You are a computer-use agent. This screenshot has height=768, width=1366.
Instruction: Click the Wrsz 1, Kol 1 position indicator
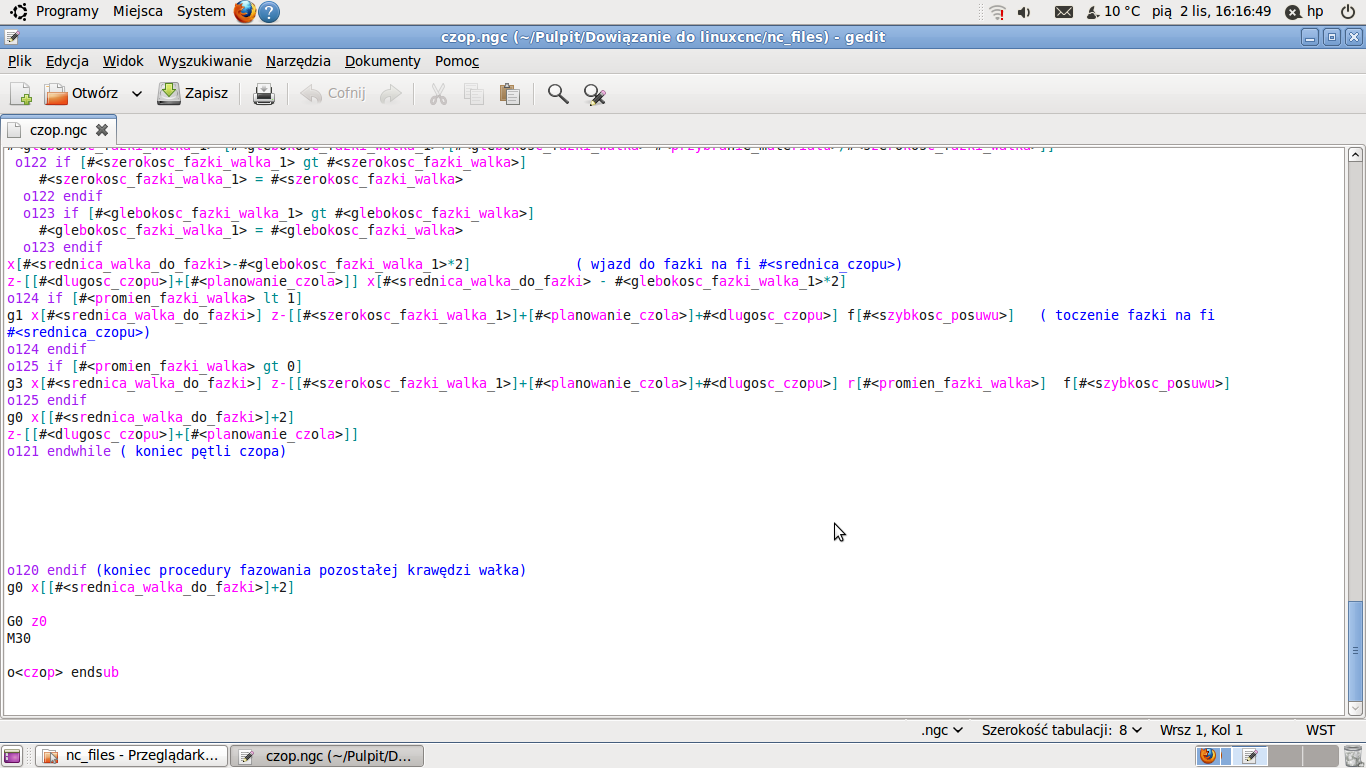pyautogui.click(x=1201, y=730)
